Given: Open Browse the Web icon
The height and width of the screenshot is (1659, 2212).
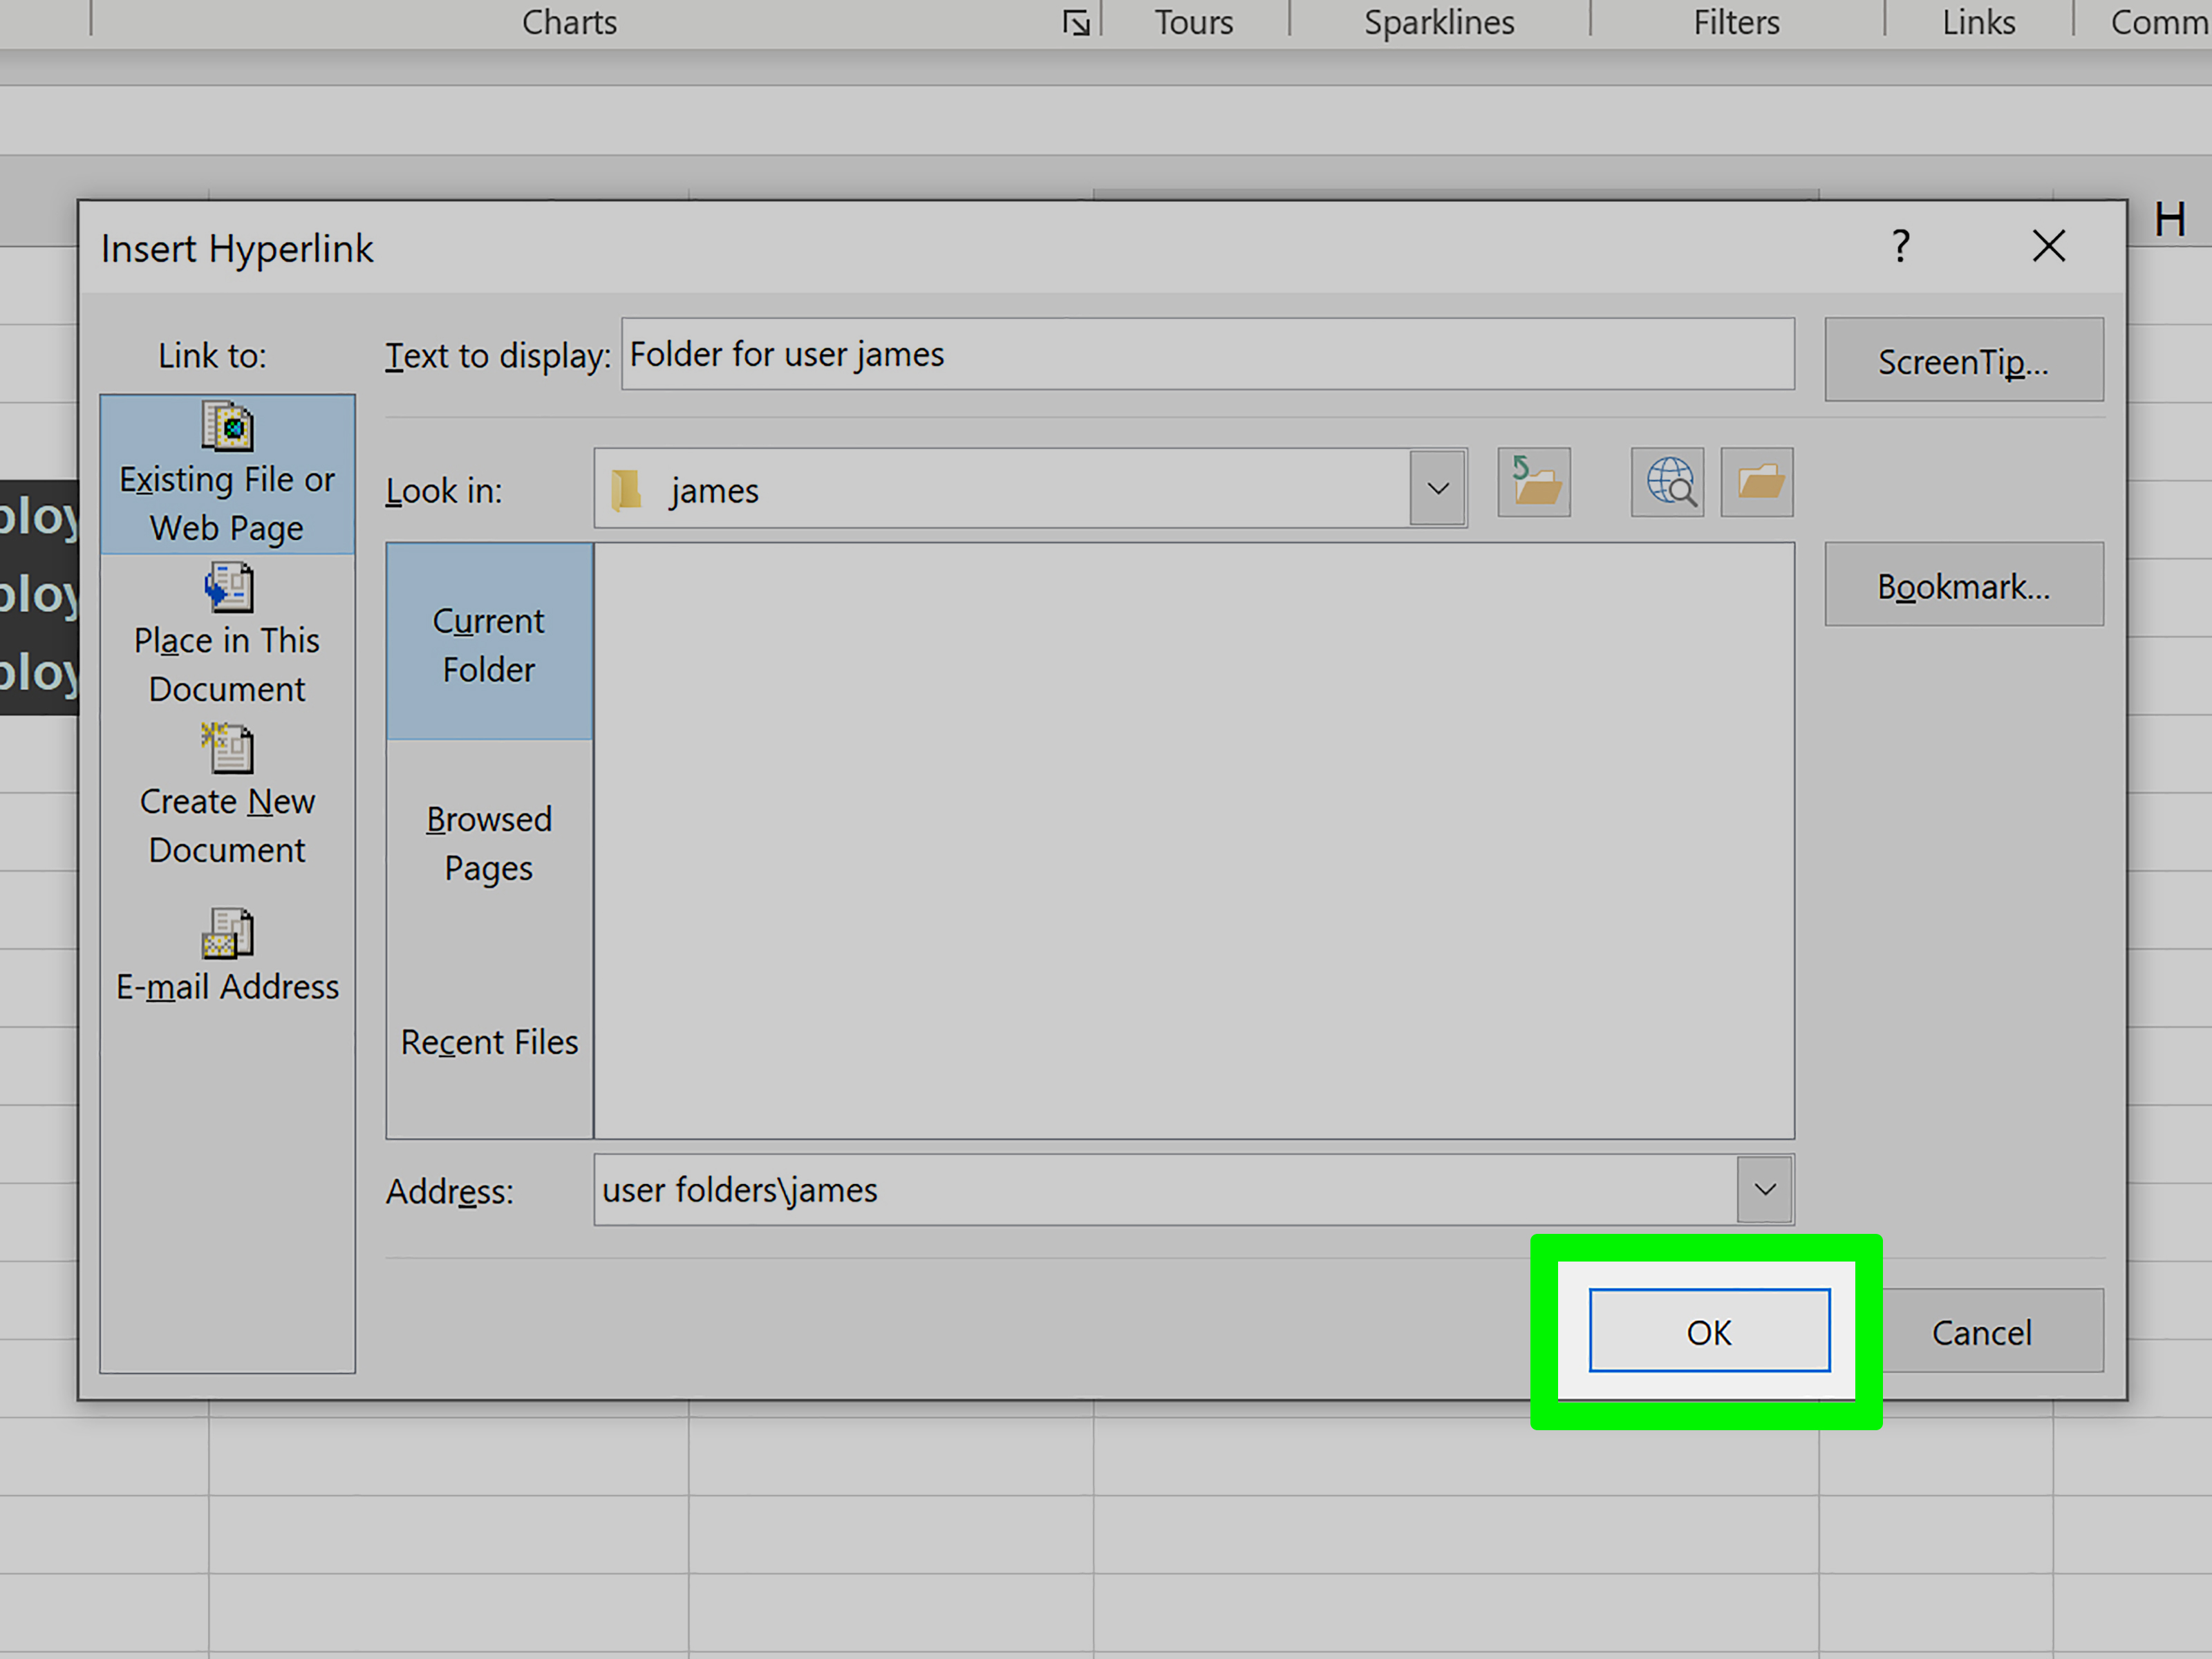Looking at the screenshot, I should pos(1668,483).
